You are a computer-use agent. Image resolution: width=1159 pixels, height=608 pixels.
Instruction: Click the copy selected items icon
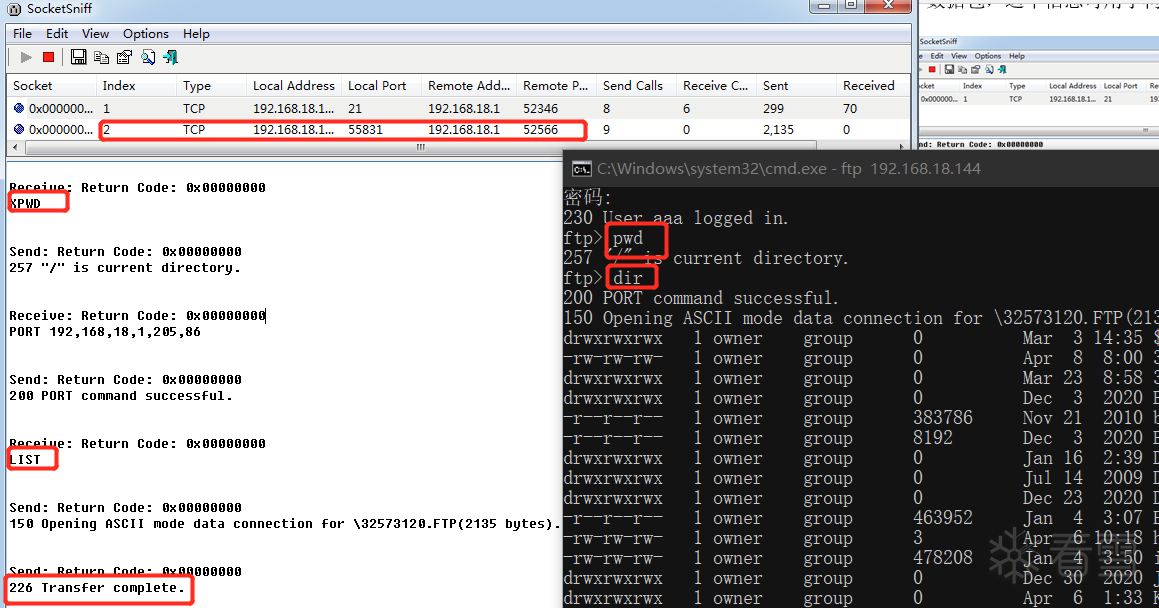coord(101,57)
